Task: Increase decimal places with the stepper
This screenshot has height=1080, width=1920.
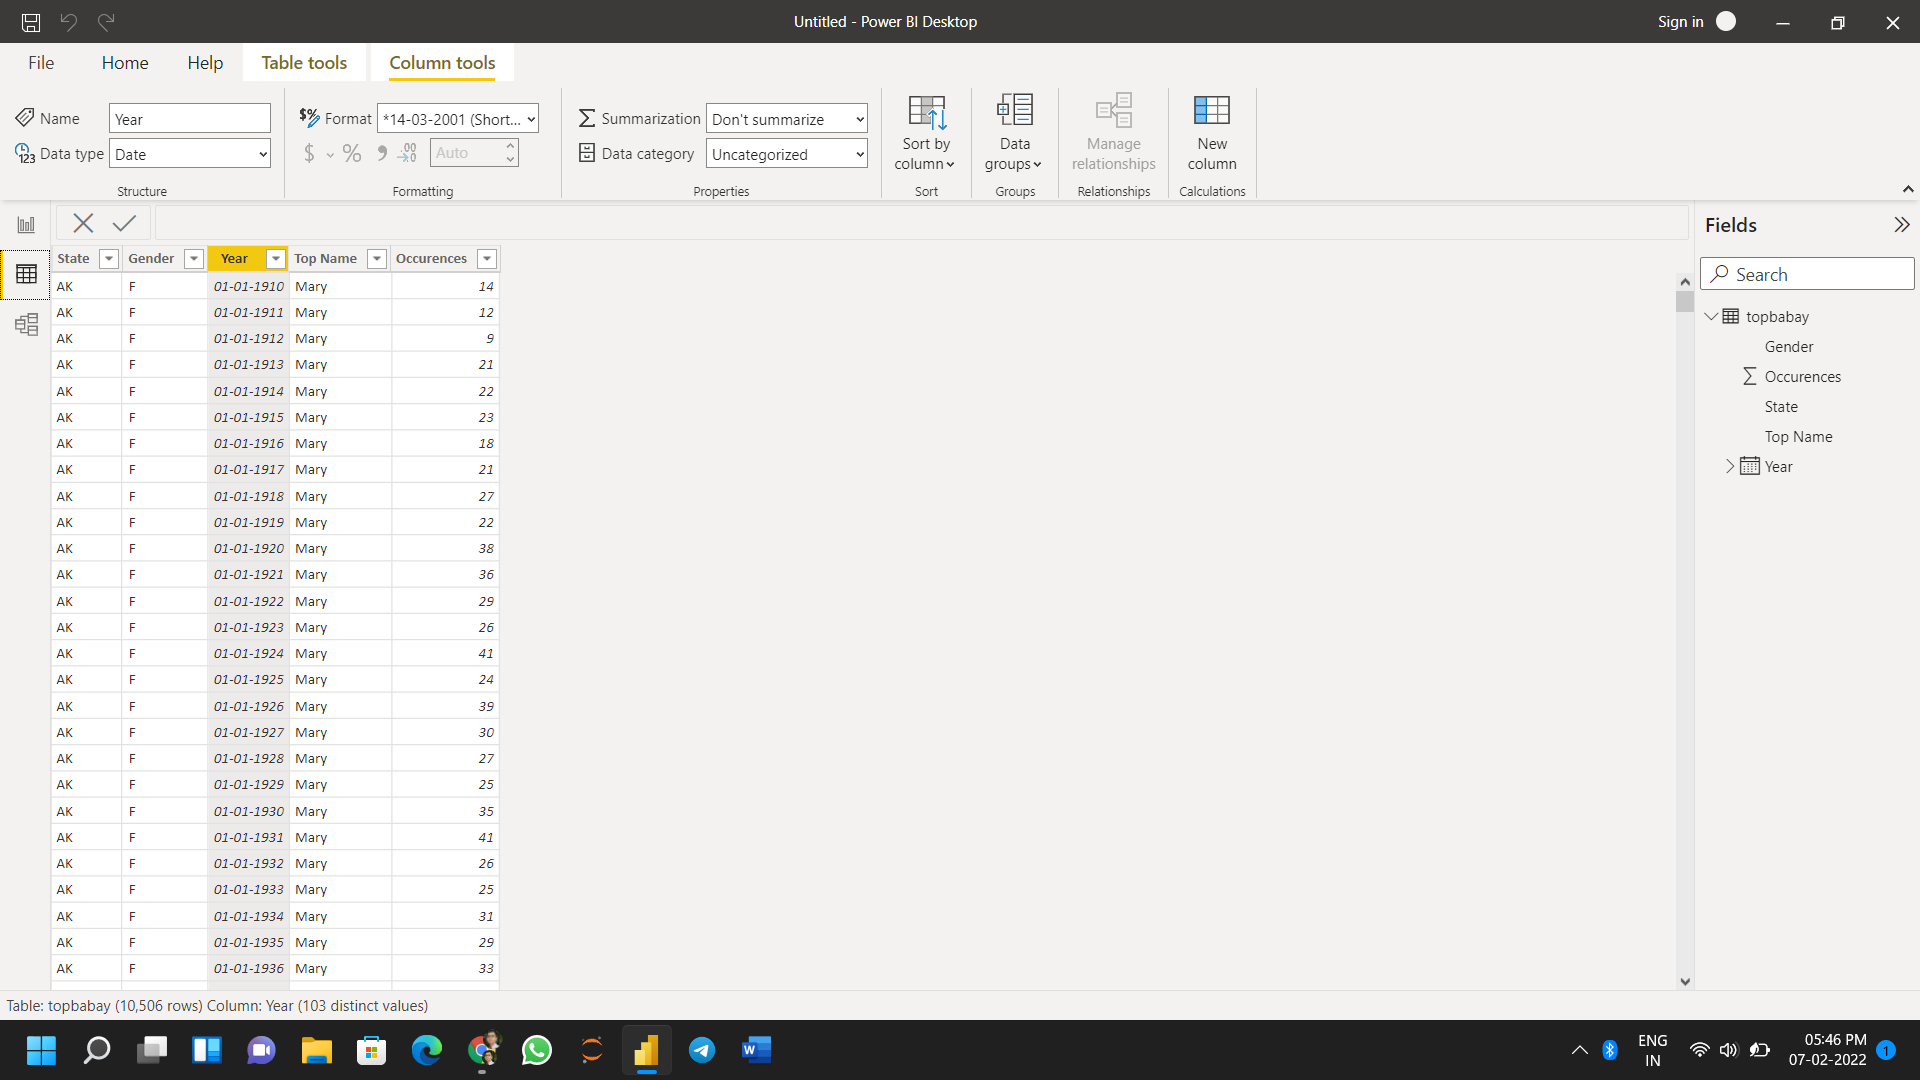Action: pyautogui.click(x=510, y=147)
